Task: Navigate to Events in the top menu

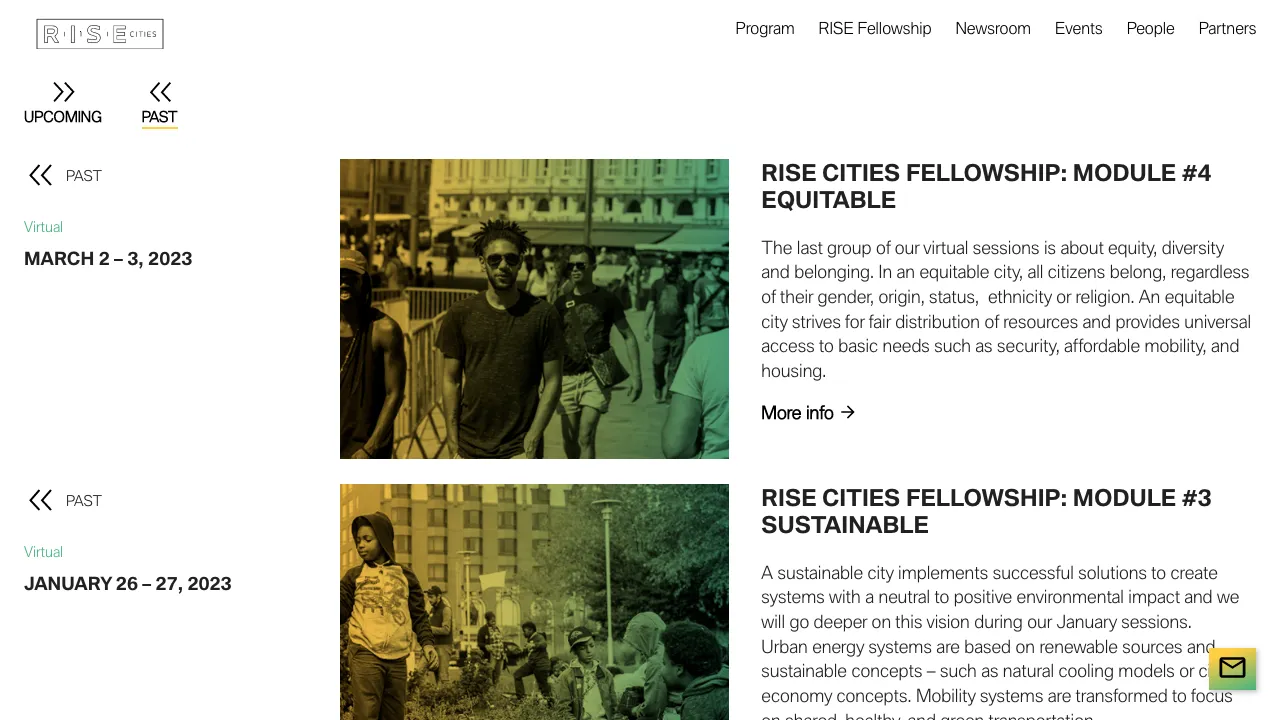Action: pos(1078,29)
